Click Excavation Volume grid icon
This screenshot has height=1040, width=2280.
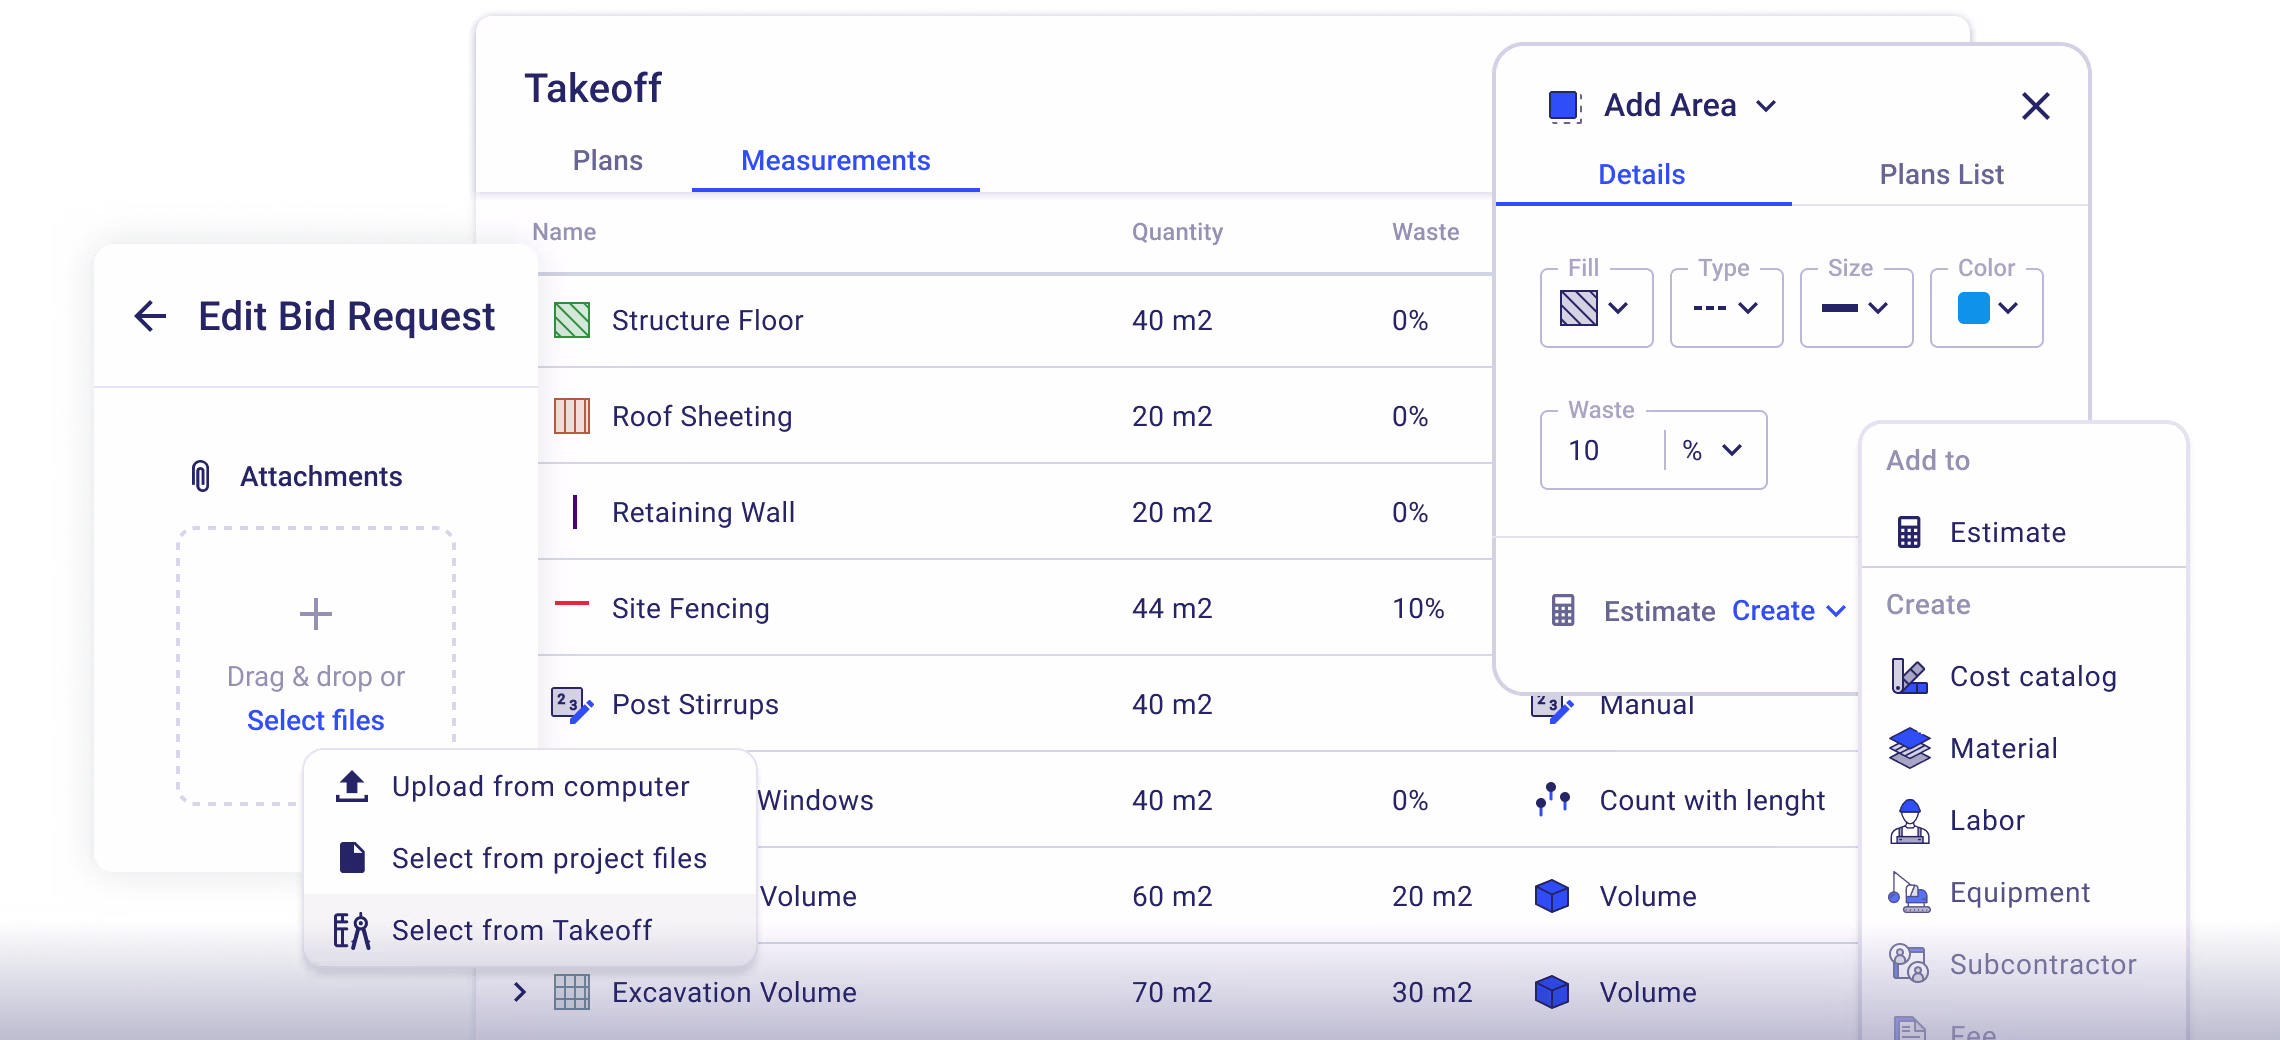pyautogui.click(x=572, y=992)
